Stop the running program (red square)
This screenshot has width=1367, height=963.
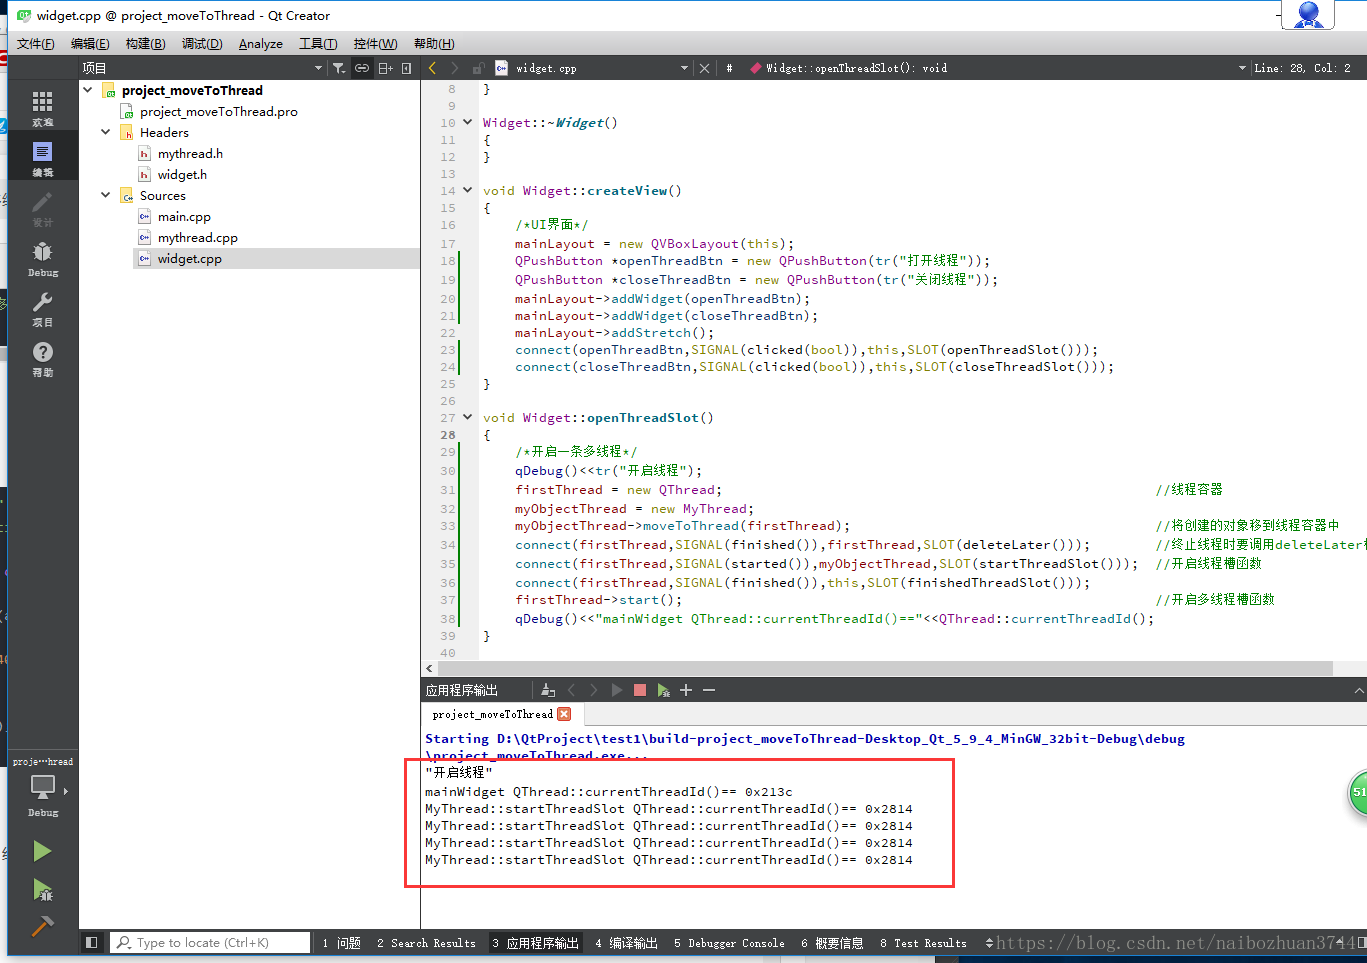(x=640, y=690)
